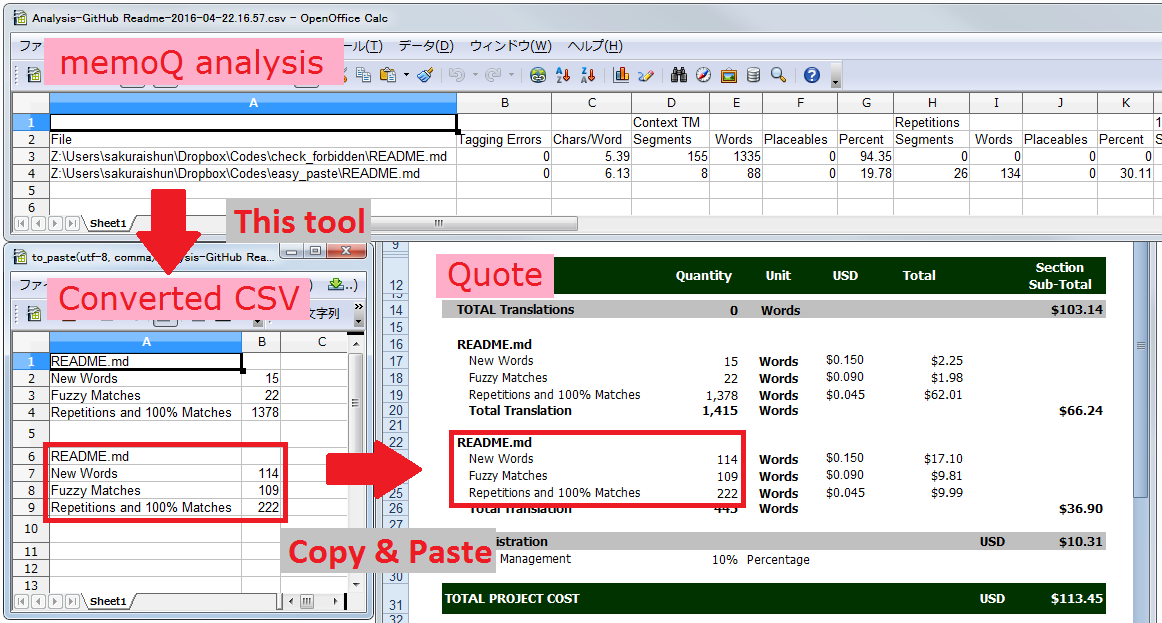
Task: Sort descending with the Z-A icon
Action: point(588,75)
